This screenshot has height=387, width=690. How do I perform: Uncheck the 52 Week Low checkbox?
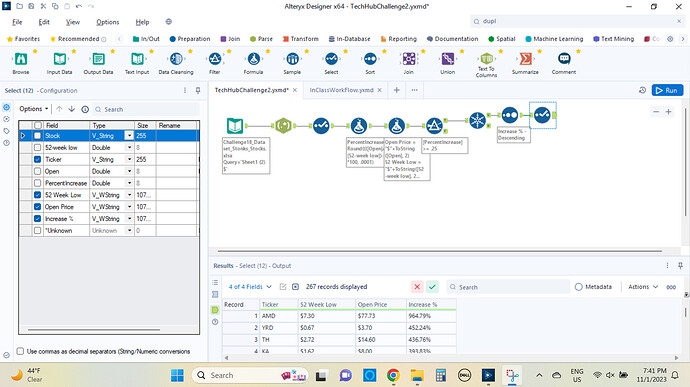click(x=37, y=195)
